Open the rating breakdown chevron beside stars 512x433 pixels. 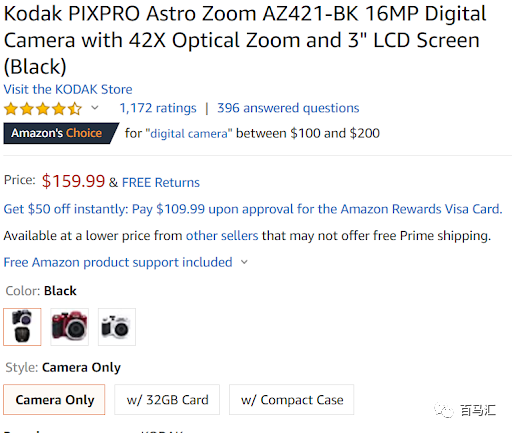(95, 108)
